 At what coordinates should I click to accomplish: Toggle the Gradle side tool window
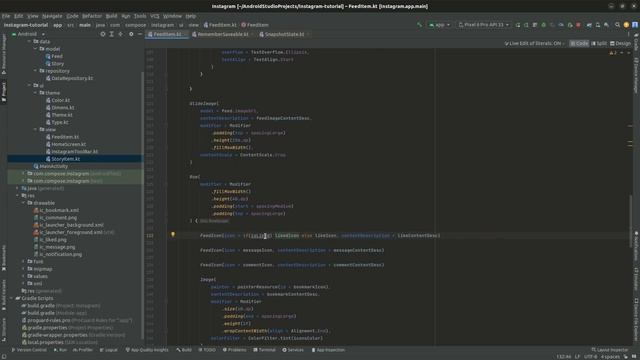[636, 42]
